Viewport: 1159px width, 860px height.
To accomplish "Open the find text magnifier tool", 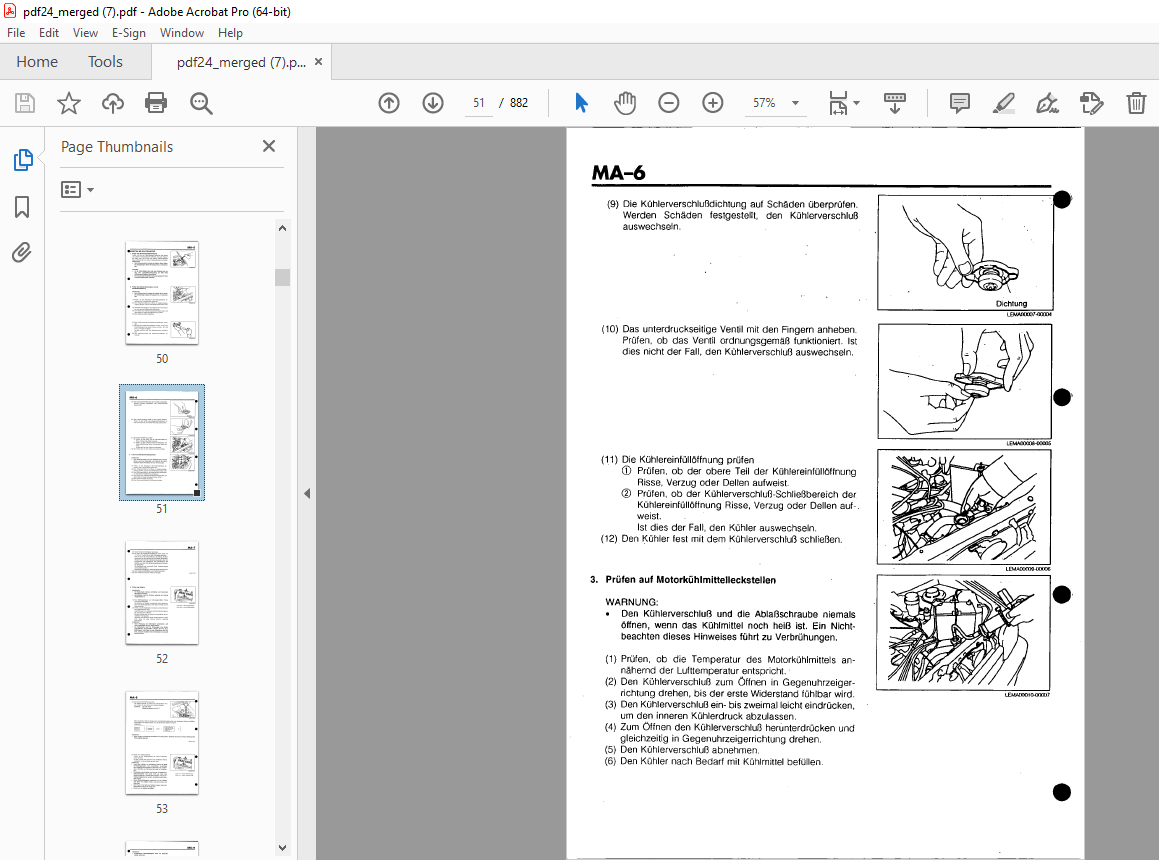I will pos(201,104).
